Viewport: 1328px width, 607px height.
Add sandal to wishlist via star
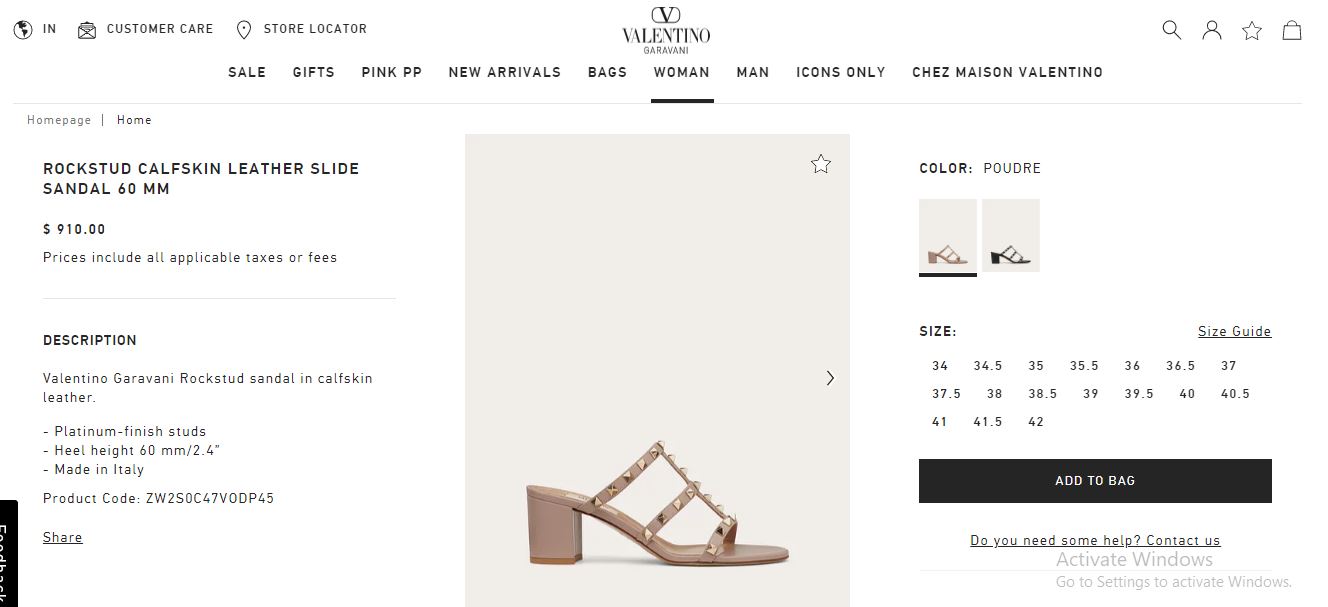[x=821, y=164]
